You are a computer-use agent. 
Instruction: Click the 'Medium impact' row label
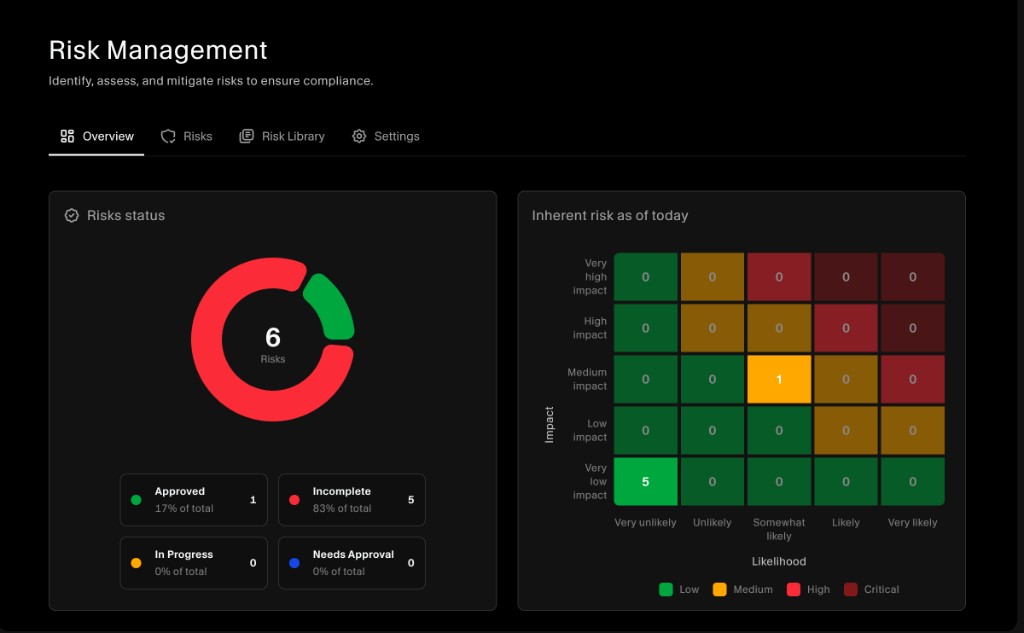point(587,380)
